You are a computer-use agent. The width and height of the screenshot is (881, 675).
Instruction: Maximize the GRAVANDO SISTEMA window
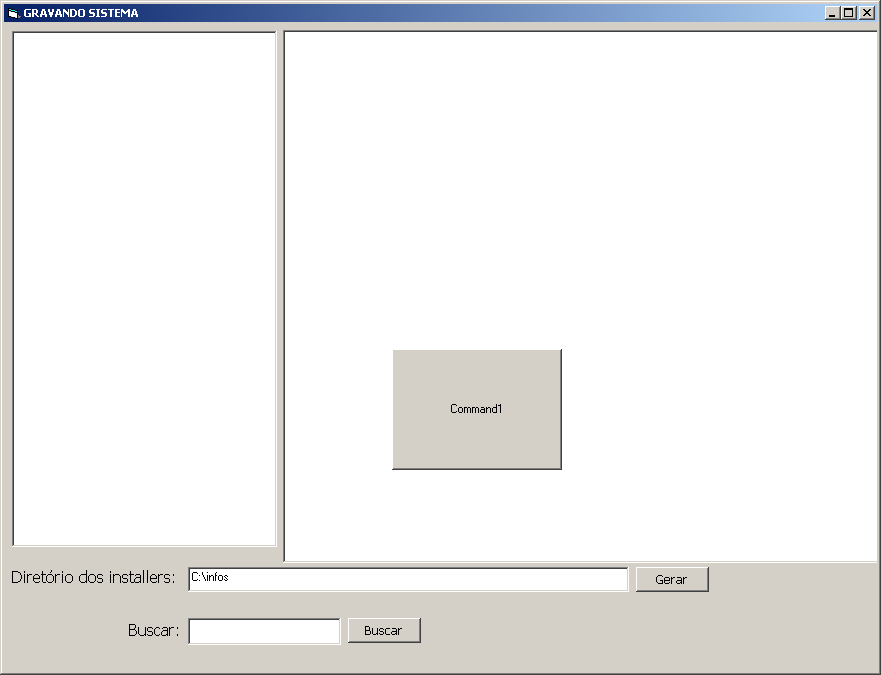pyautogui.click(x=849, y=13)
